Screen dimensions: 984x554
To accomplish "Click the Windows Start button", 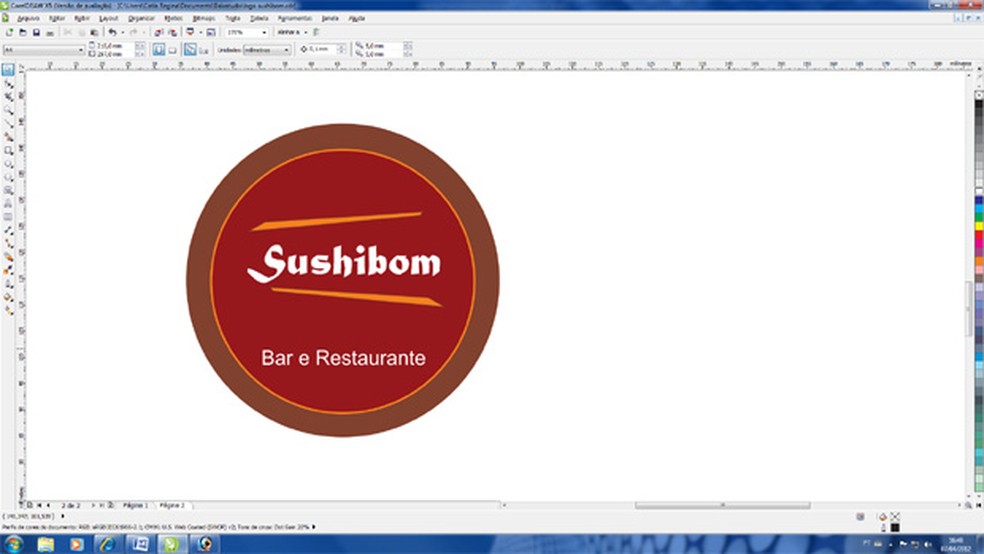I will pyautogui.click(x=12, y=543).
